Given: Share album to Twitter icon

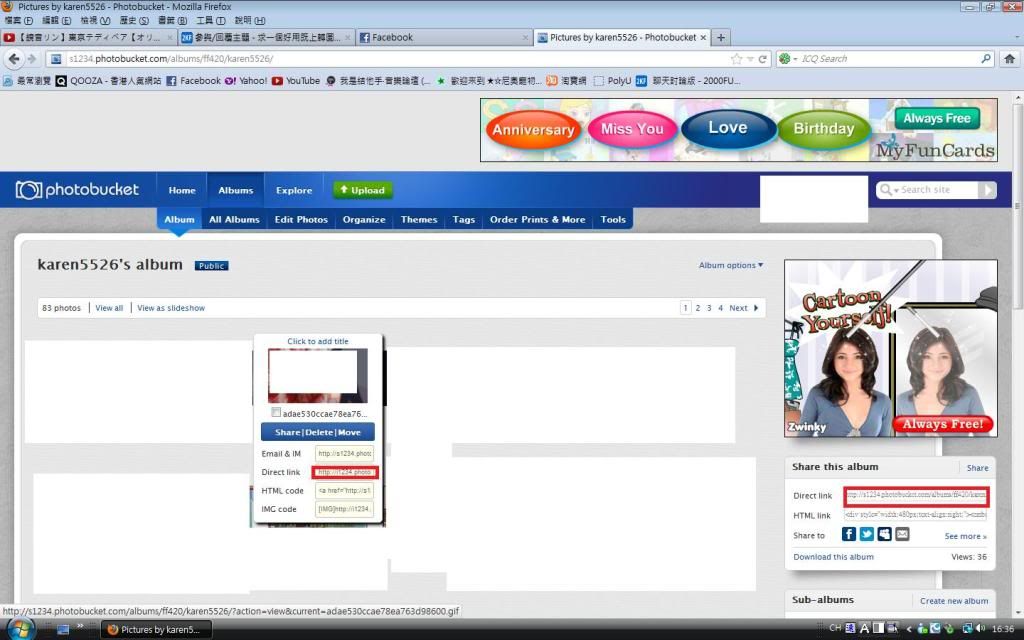Looking at the screenshot, I should (867, 534).
